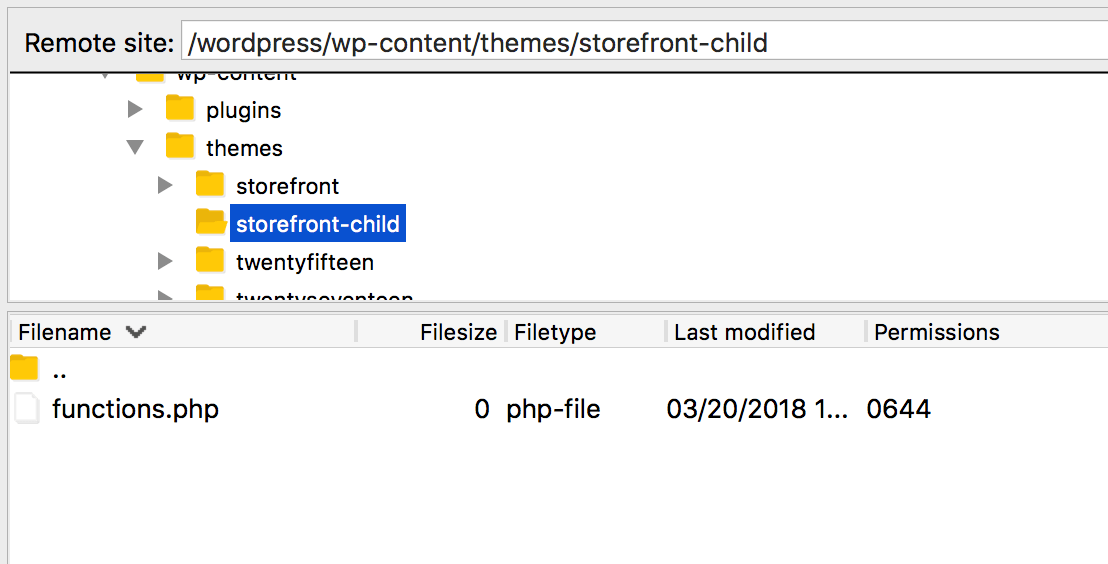Select the storefront-child tree item
1108x564 pixels.
[x=318, y=224]
